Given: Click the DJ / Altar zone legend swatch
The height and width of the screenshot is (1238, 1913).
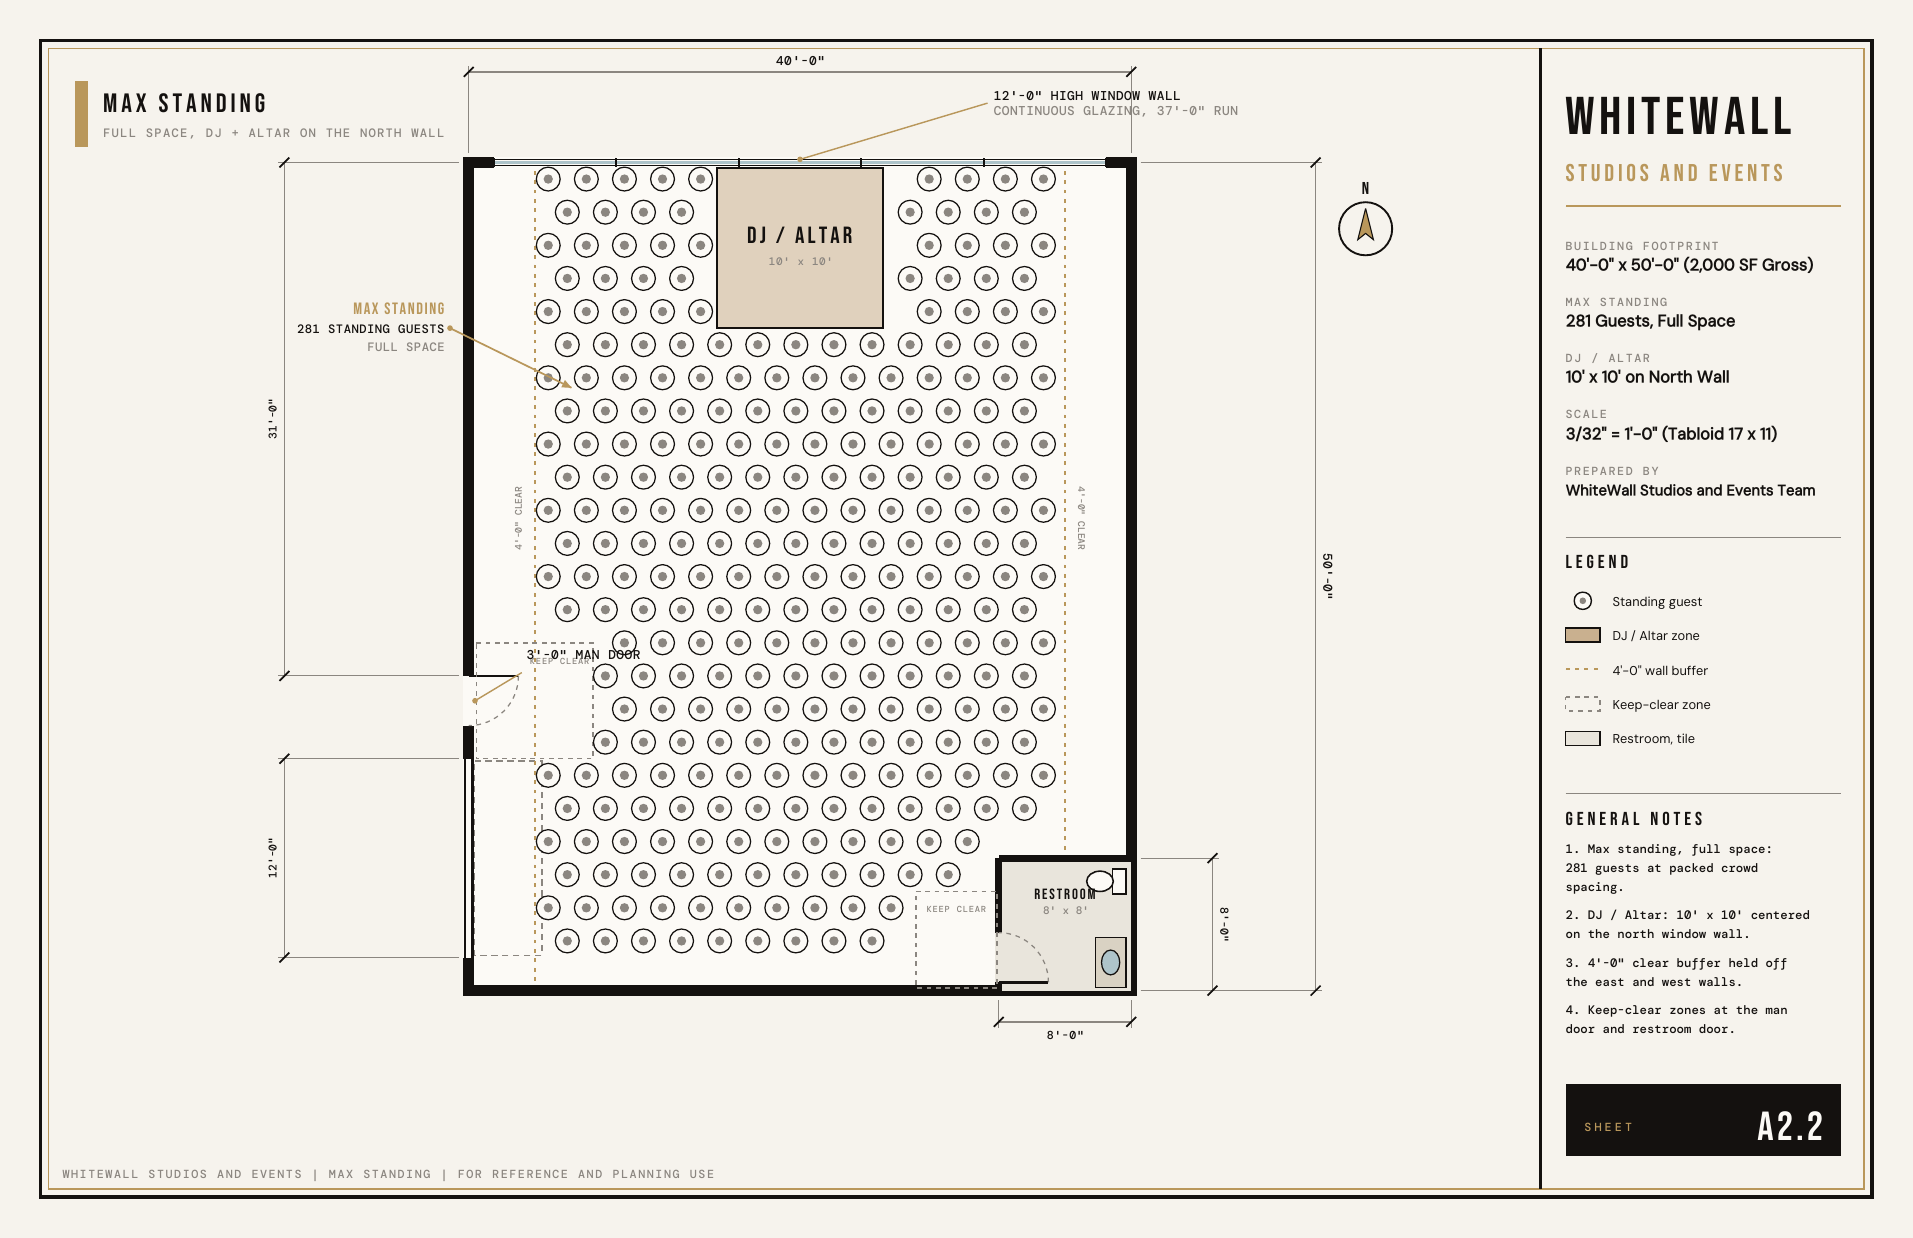Looking at the screenshot, I should coord(1582,635).
